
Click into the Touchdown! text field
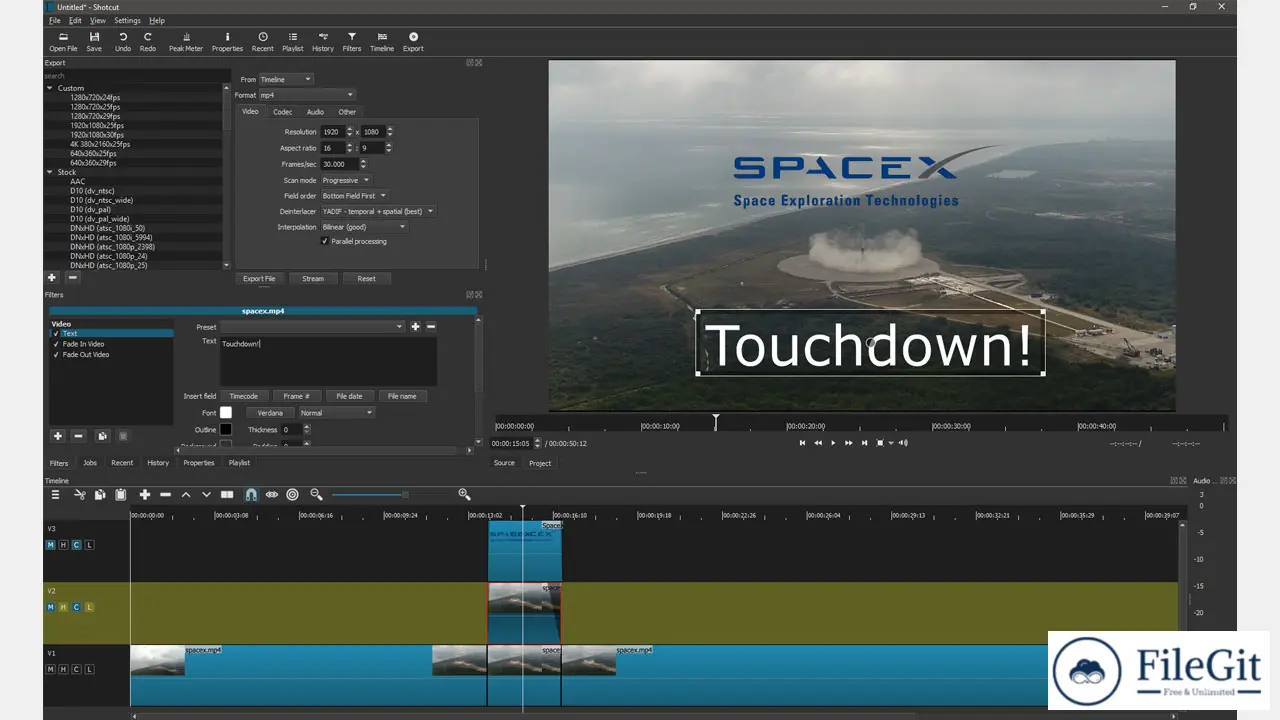point(328,361)
